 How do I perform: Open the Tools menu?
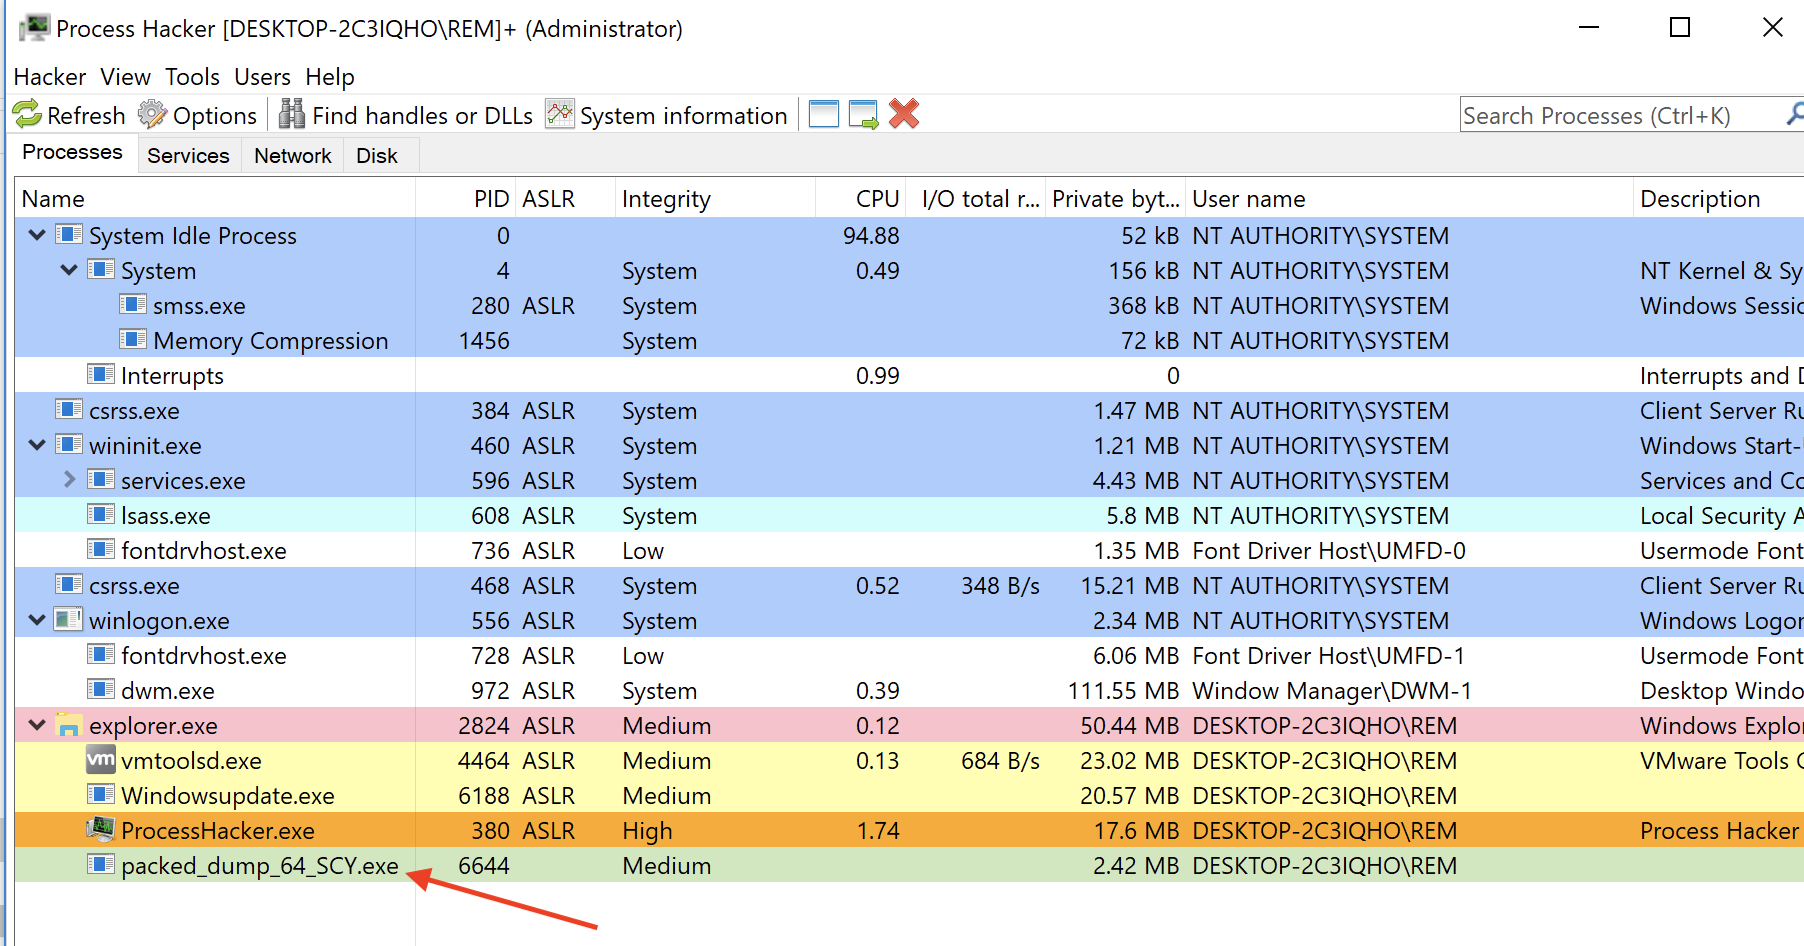click(x=192, y=77)
